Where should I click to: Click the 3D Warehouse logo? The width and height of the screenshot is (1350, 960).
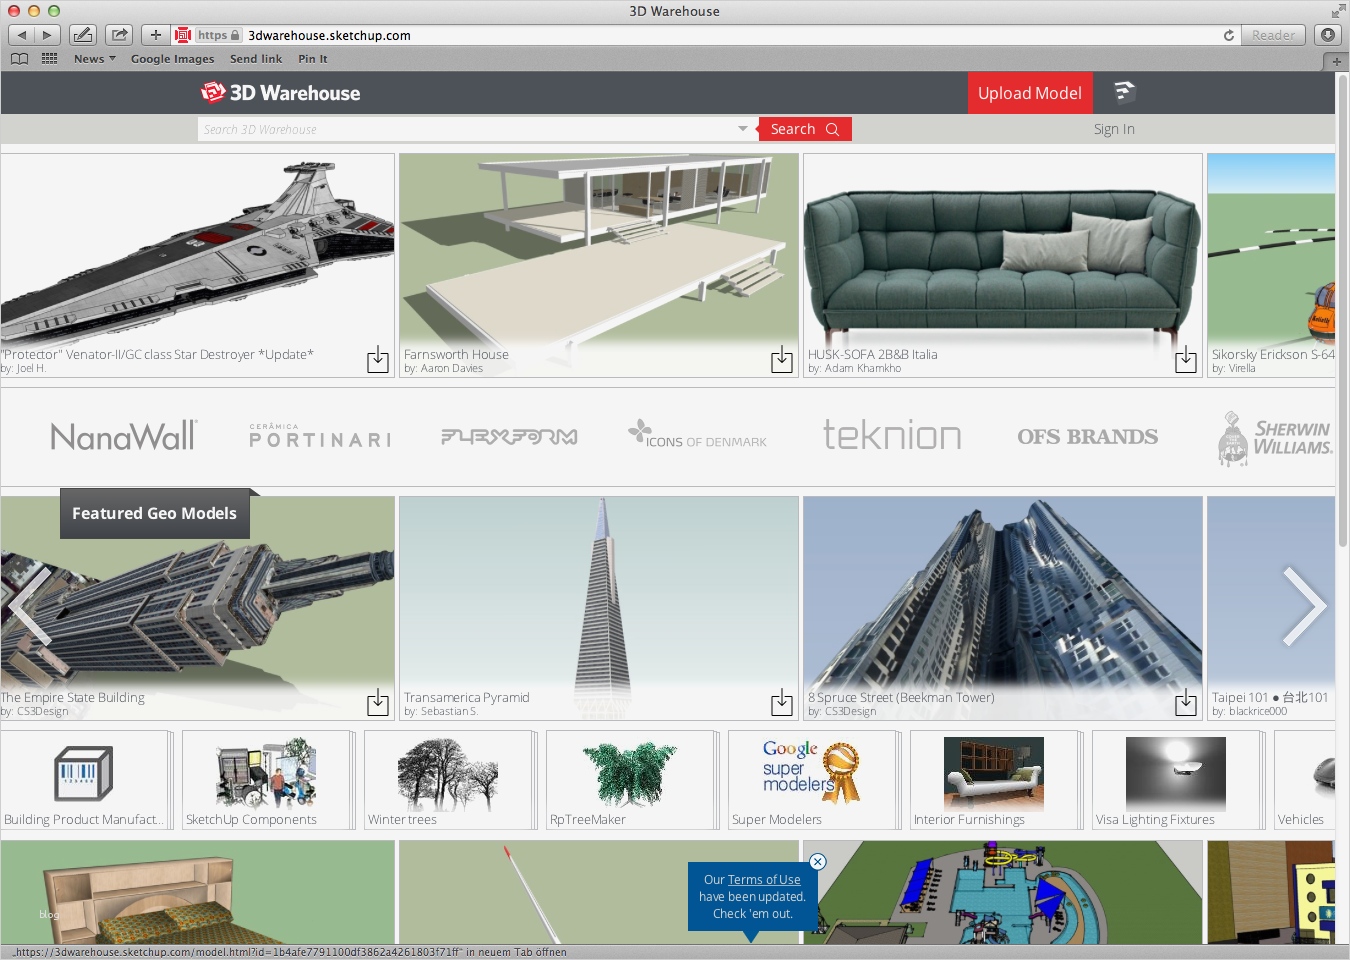(280, 93)
